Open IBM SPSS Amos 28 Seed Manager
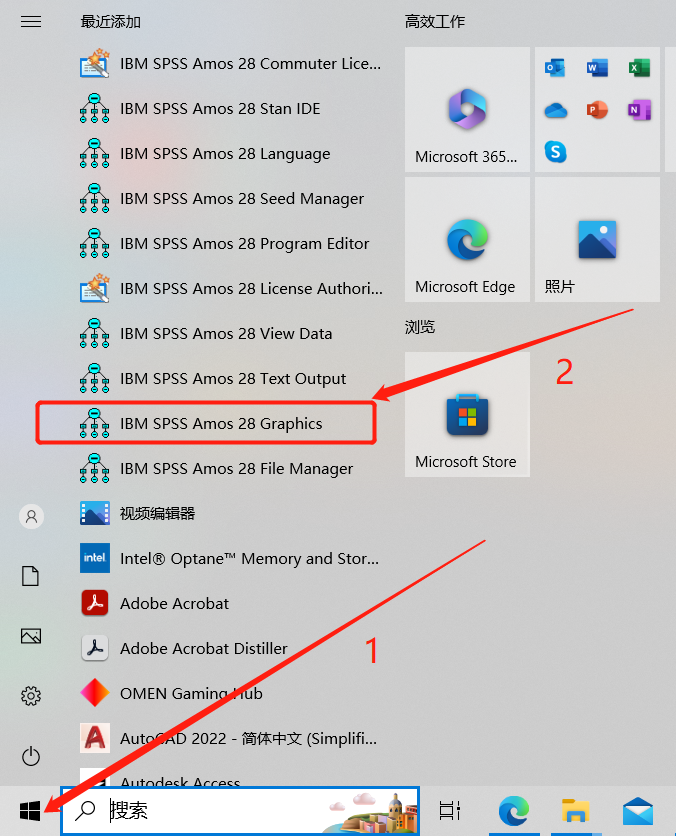This screenshot has width=676, height=836. (241, 199)
